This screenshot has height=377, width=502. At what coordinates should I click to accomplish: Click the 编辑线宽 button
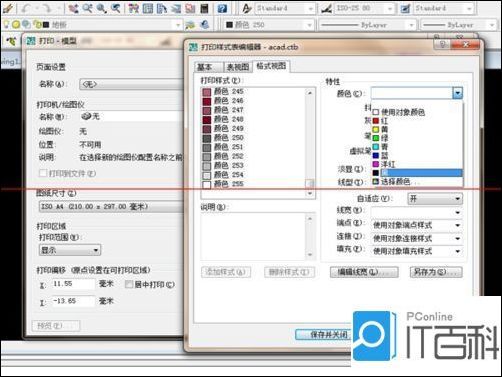tap(364, 272)
